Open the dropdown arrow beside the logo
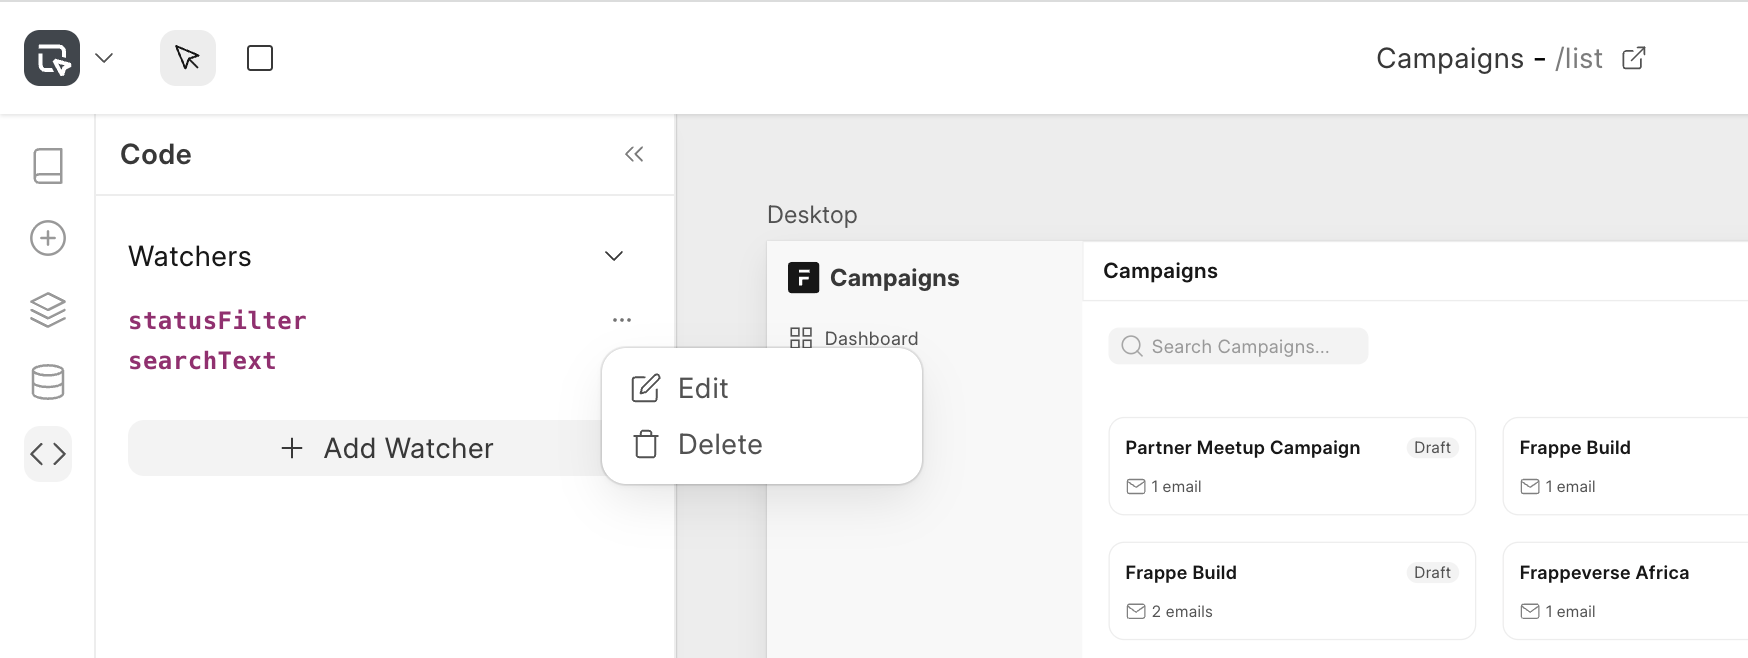This screenshot has width=1748, height=658. tap(104, 58)
